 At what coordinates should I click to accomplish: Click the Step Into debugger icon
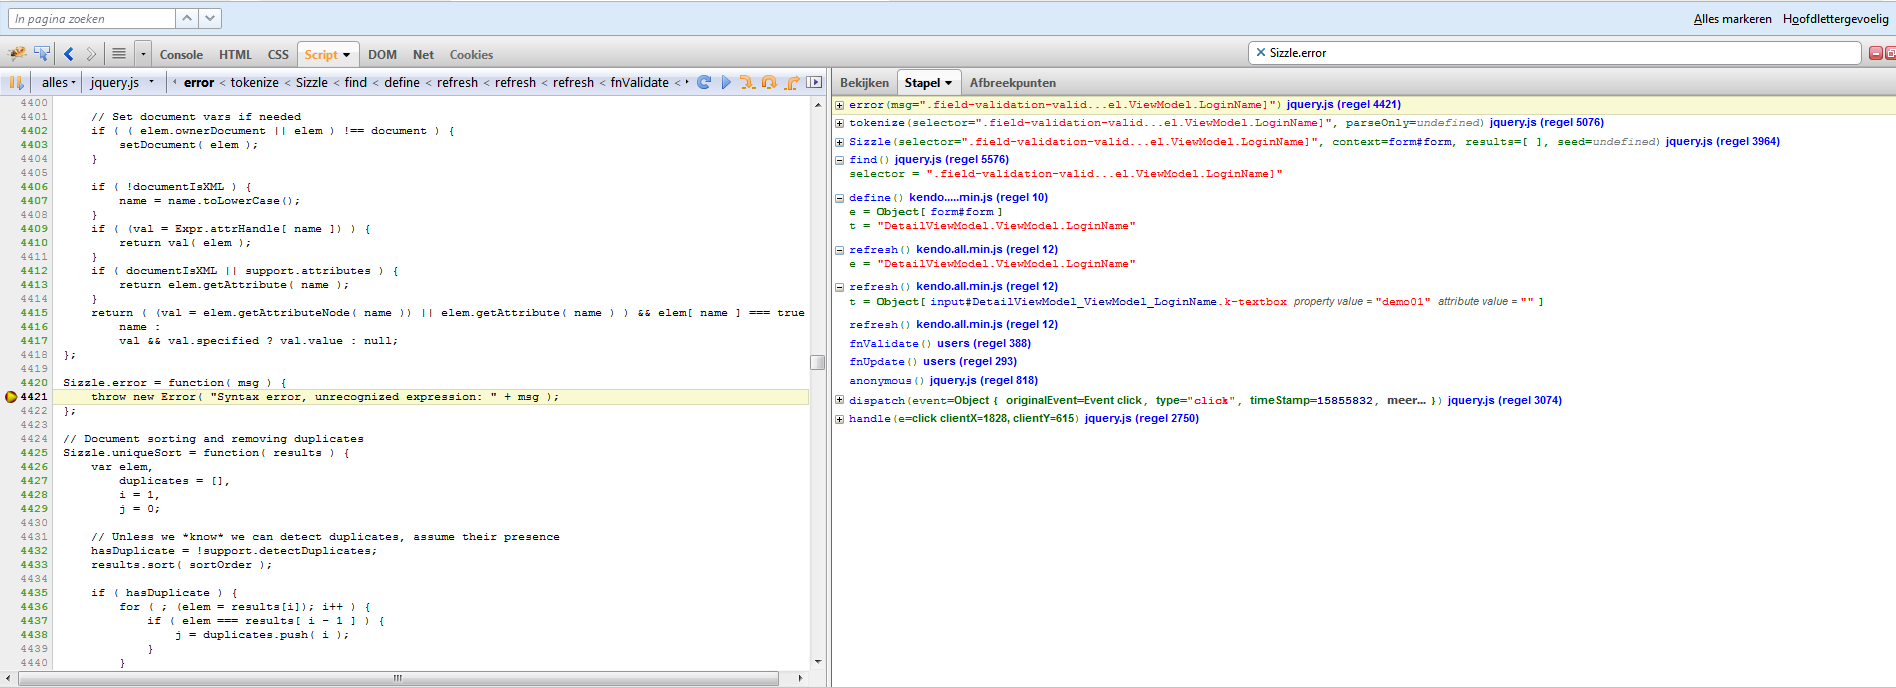tap(747, 82)
